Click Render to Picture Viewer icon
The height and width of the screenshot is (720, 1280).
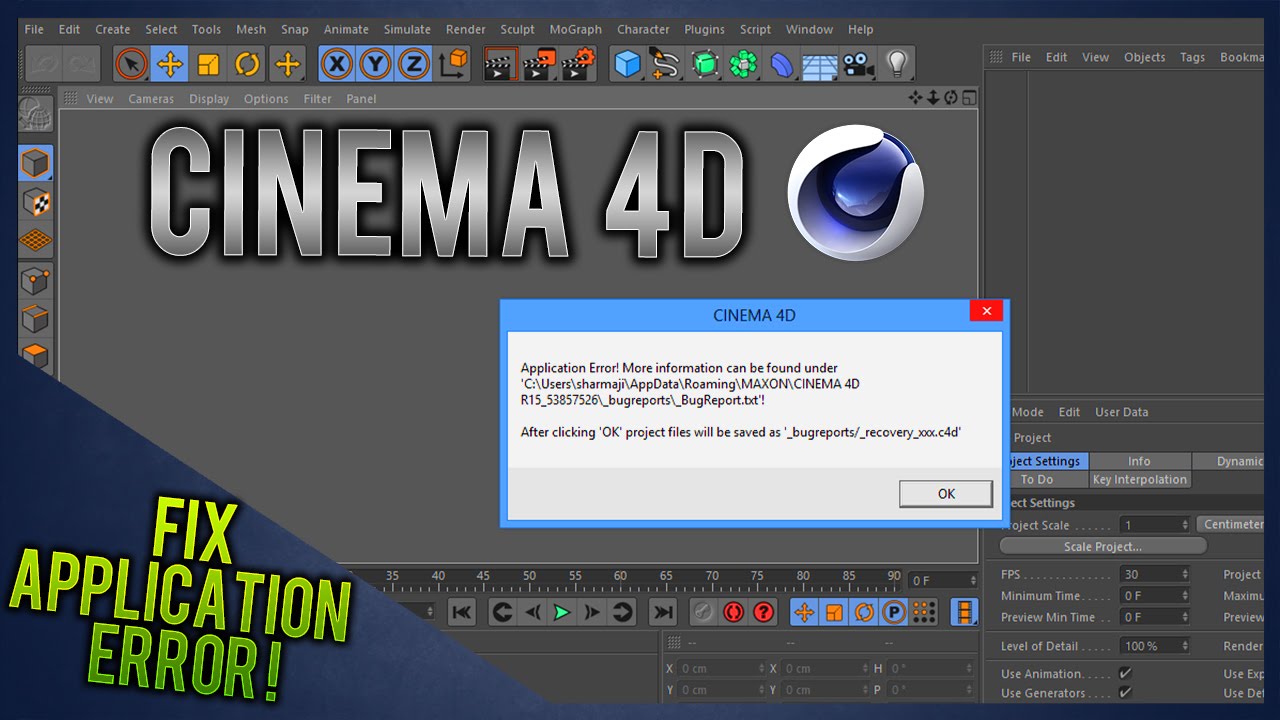point(539,65)
